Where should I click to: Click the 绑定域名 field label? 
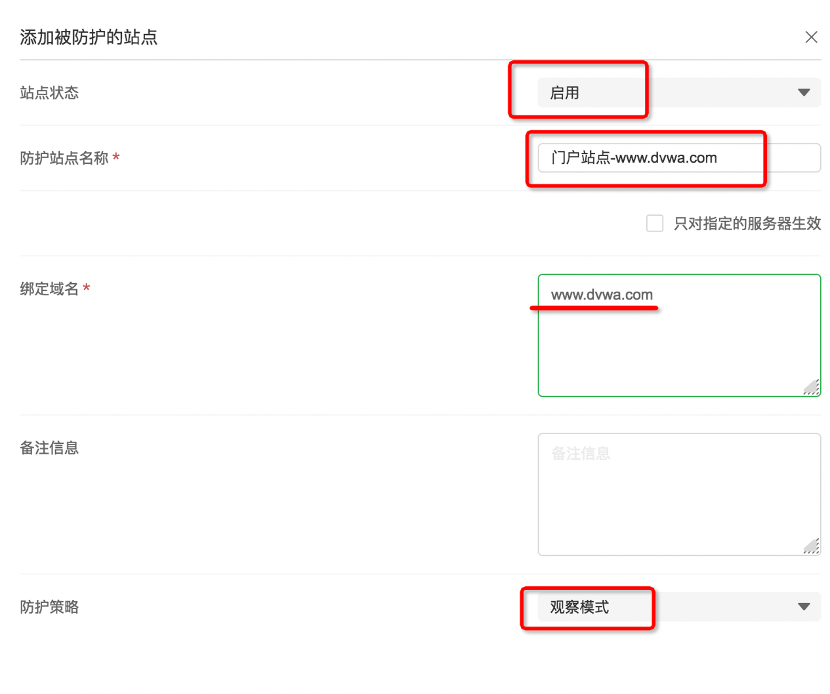coord(49,289)
